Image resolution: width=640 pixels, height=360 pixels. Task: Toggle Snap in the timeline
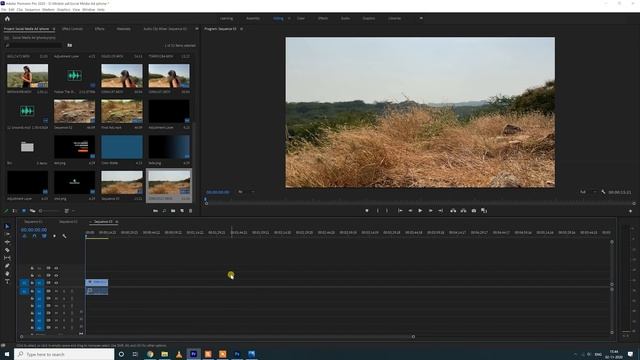tap(34, 236)
